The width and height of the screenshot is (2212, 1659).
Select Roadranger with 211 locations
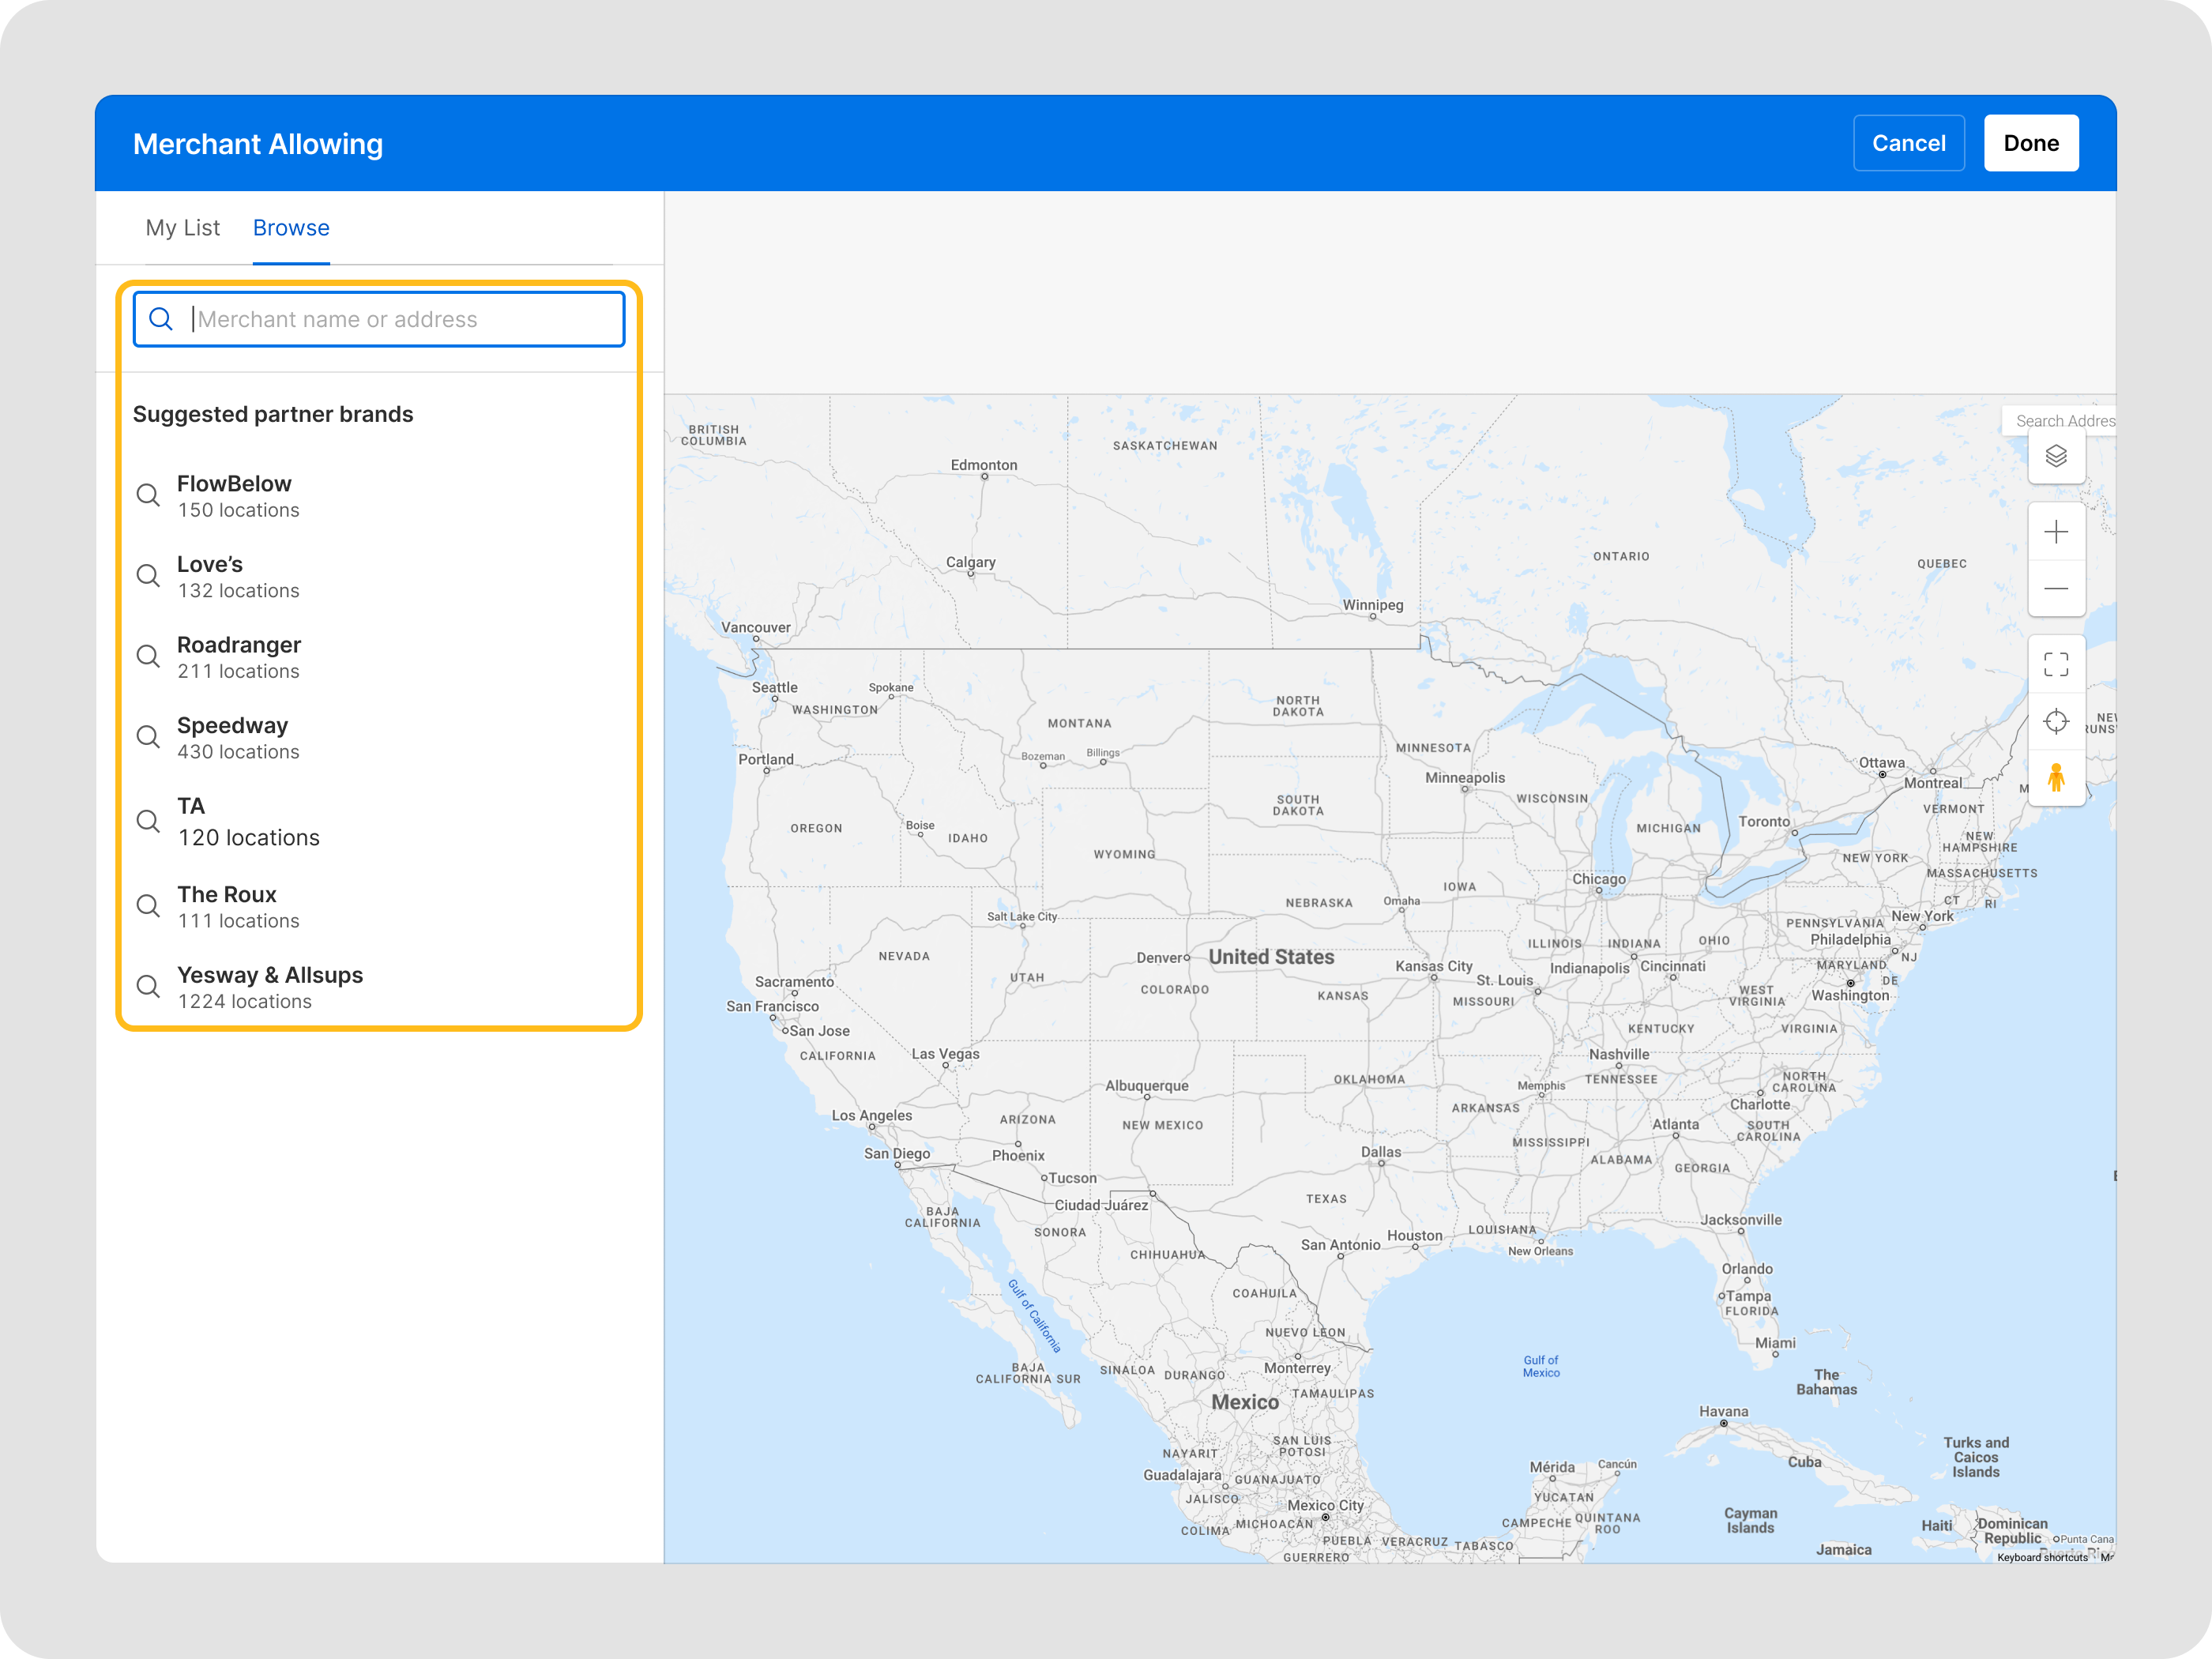click(238, 657)
